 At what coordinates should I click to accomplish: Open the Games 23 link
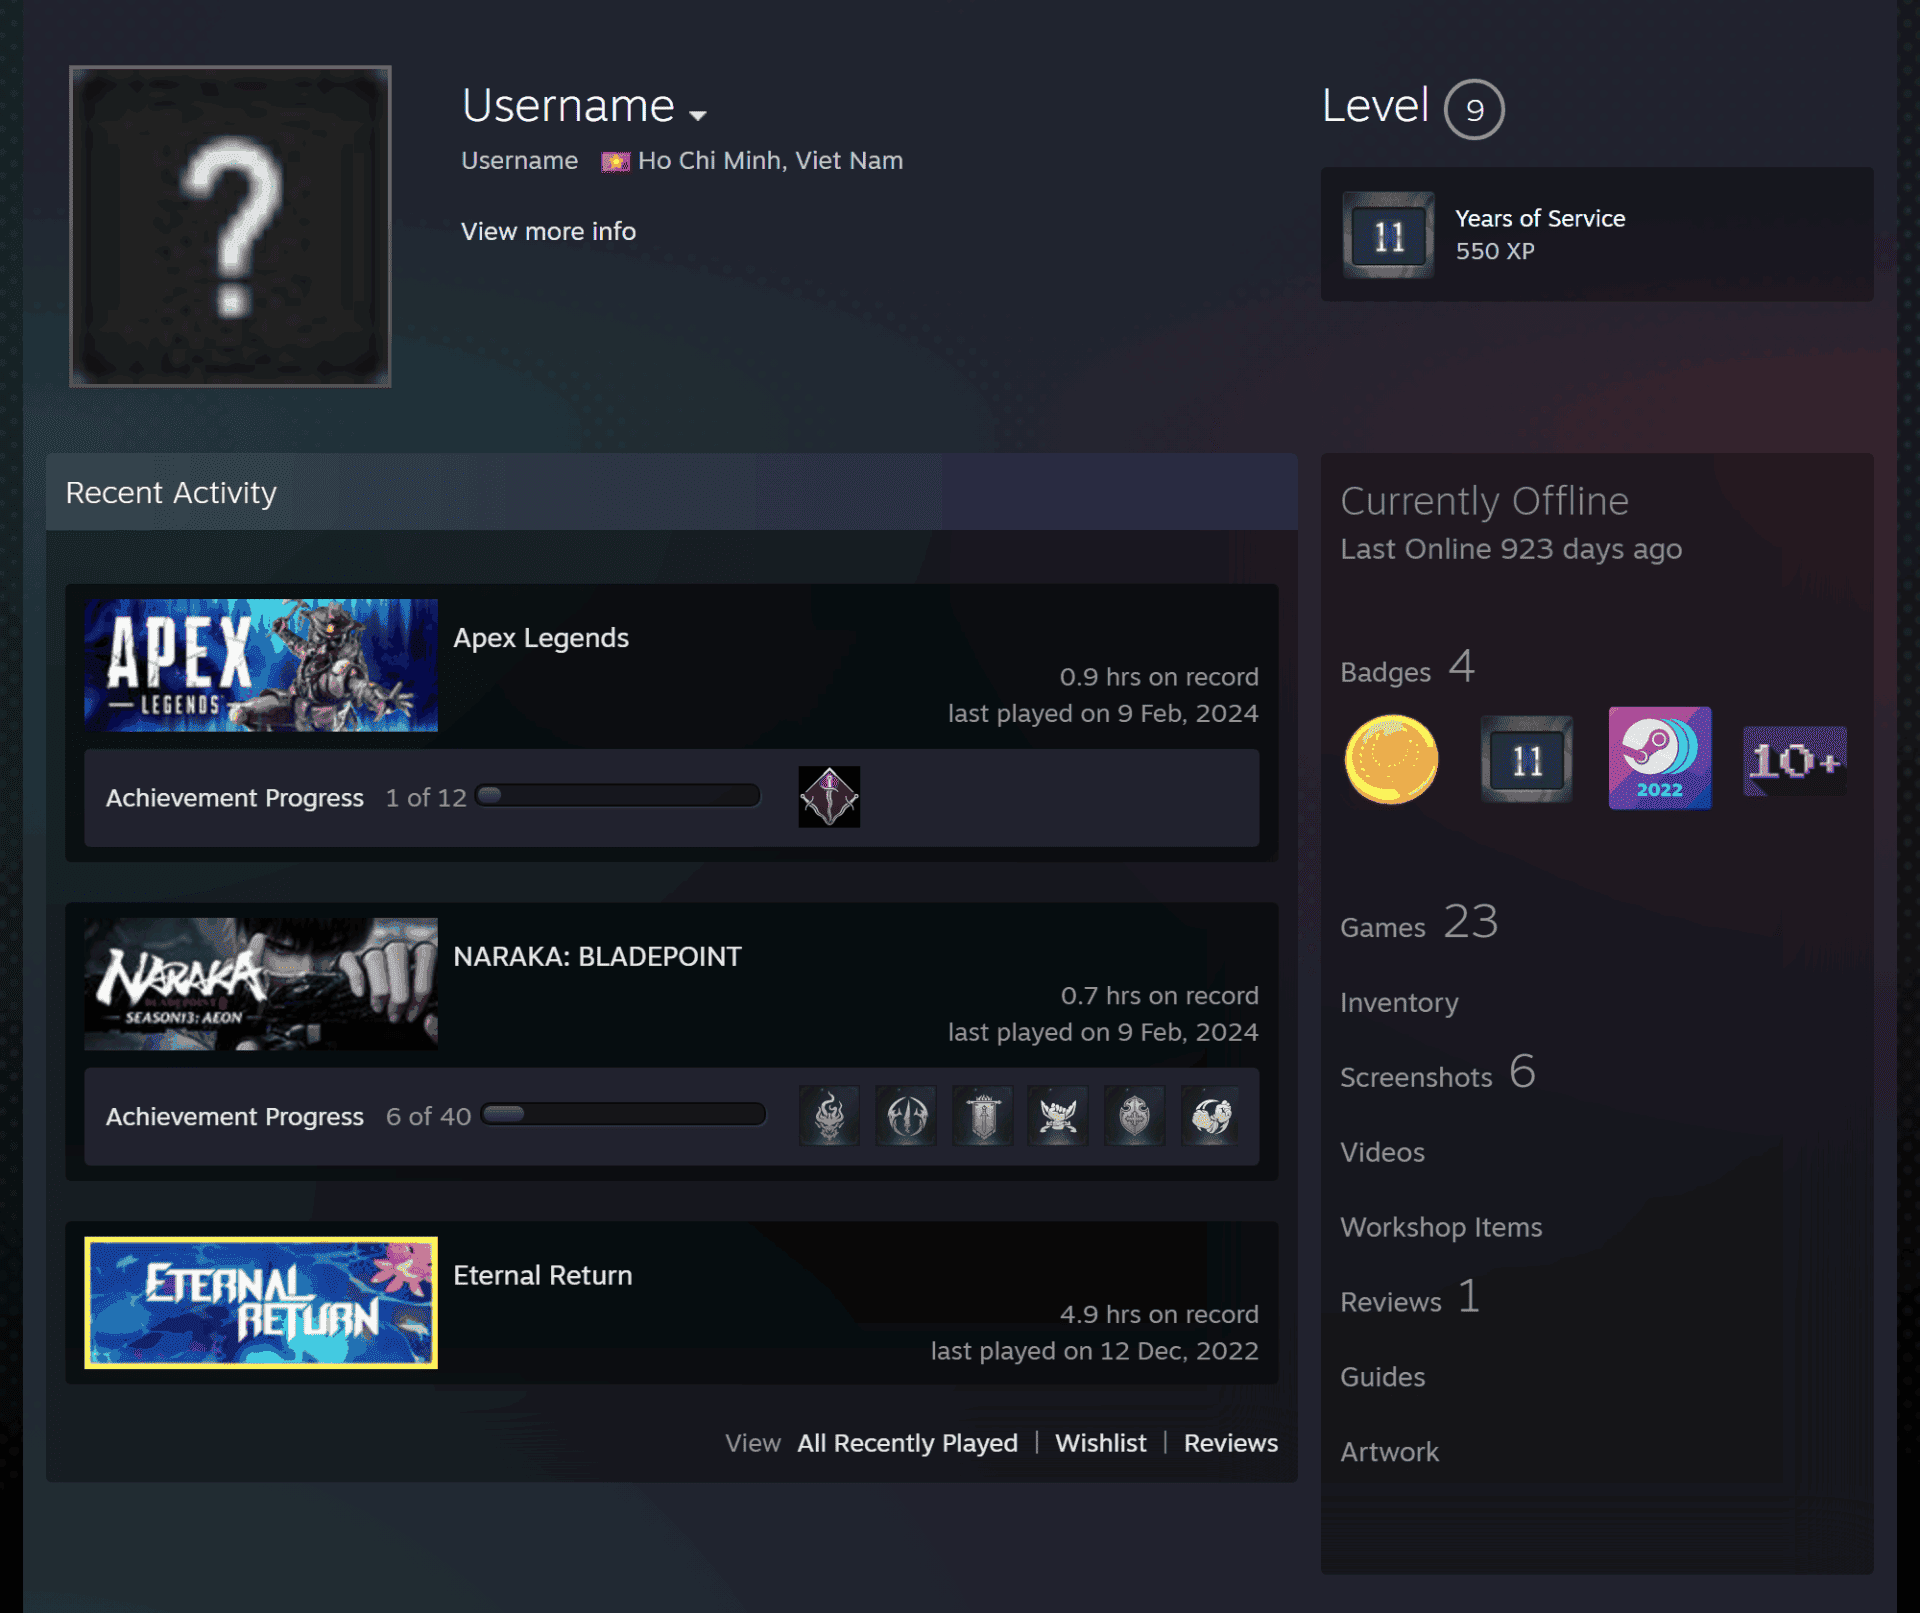click(x=1419, y=922)
